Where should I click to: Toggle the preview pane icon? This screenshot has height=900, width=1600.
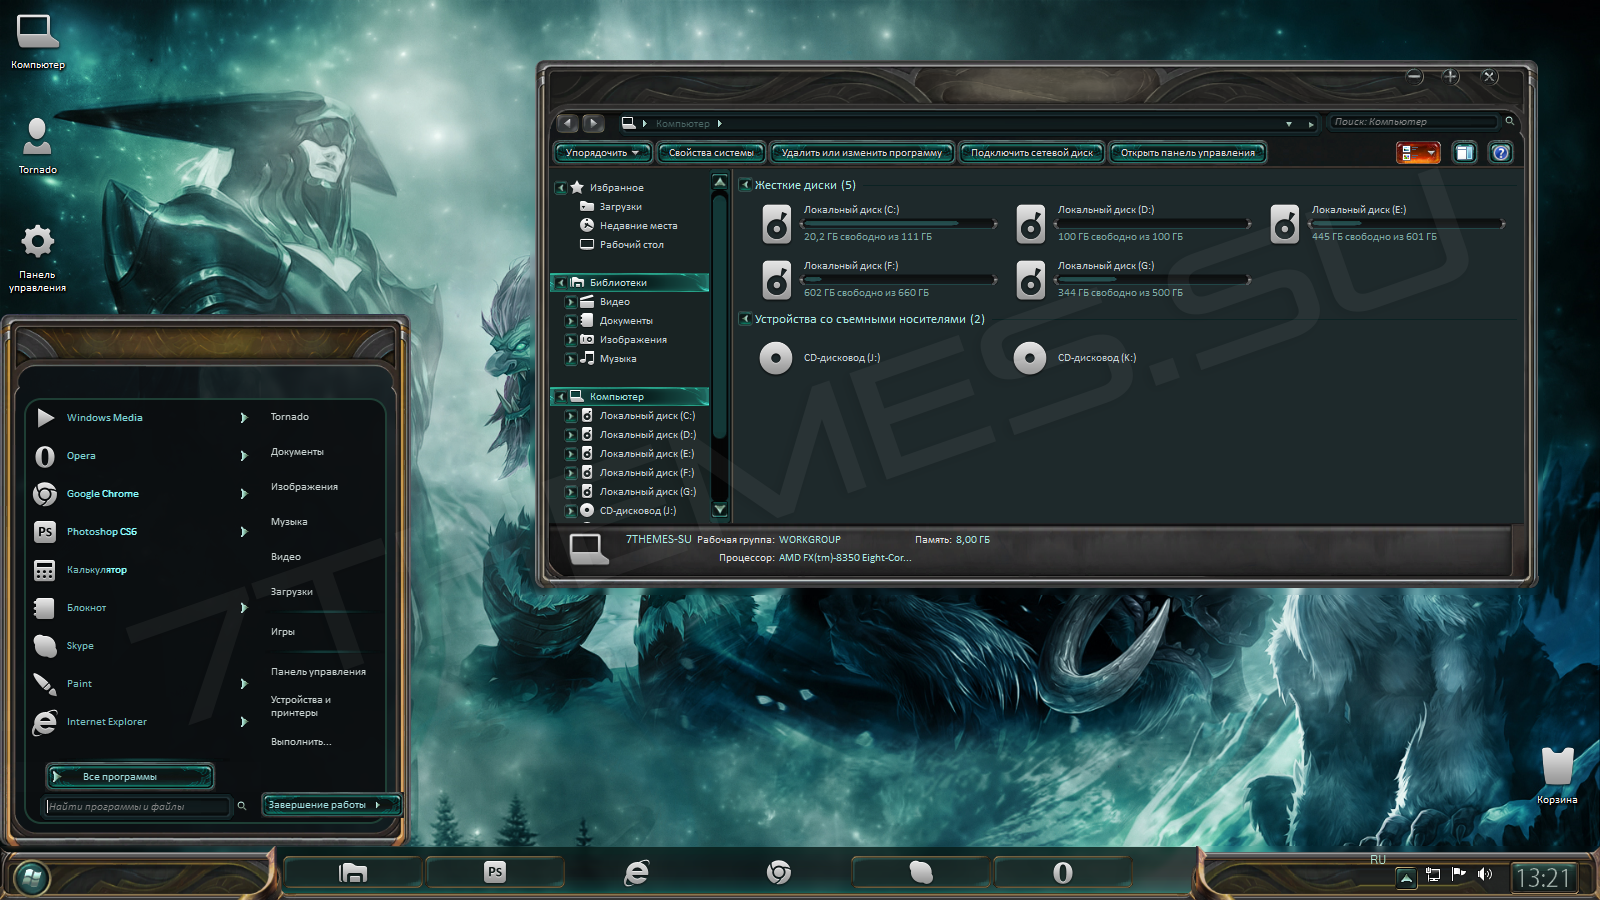pos(1464,153)
